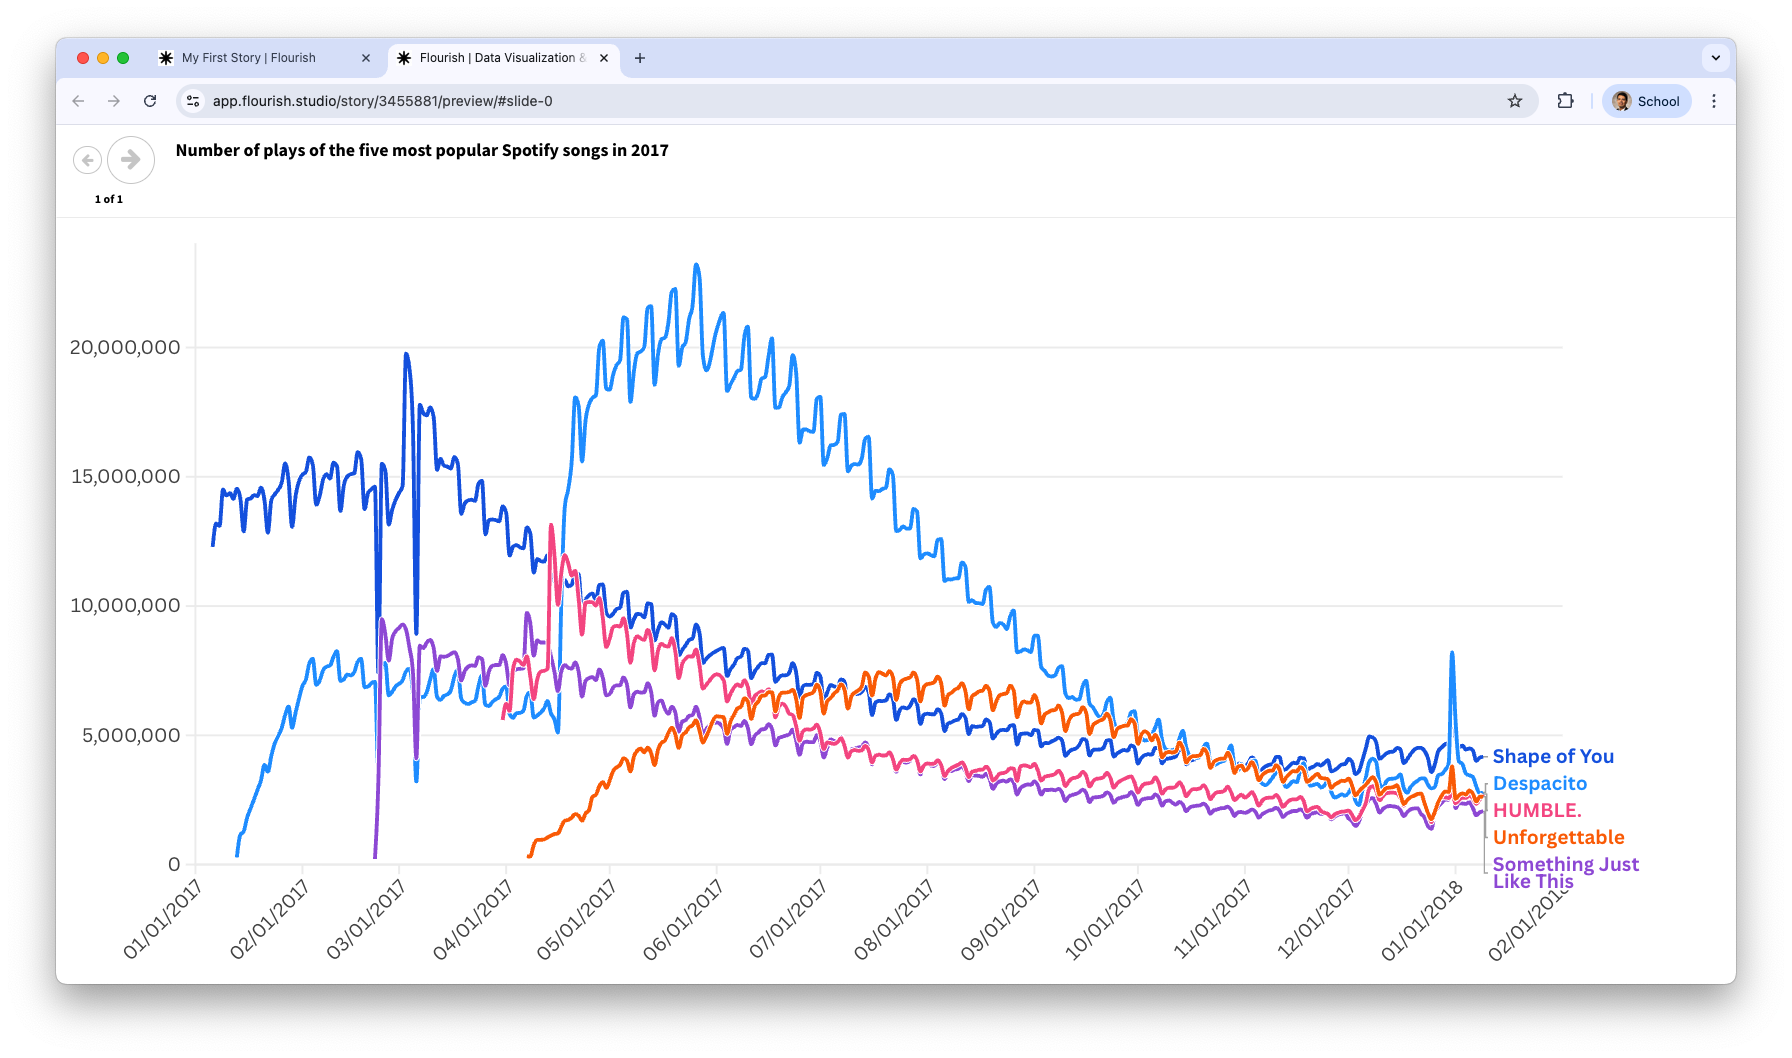Select the HUMBLE. legend label
The width and height of the screenshot is (1792, 1058).
coord(1537,811)
